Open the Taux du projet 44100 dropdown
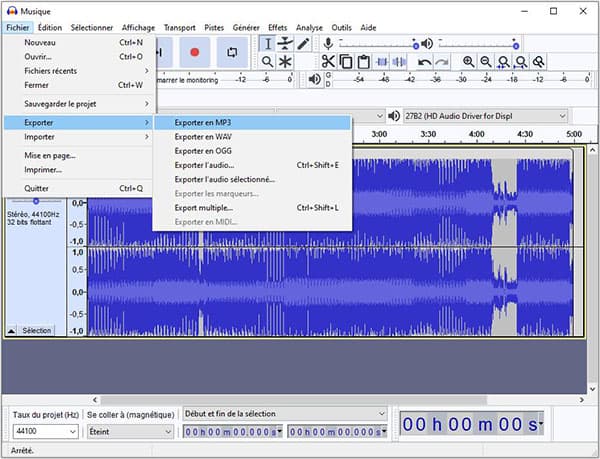This screenshot has height=459, width=600. (x=45, y=431)
